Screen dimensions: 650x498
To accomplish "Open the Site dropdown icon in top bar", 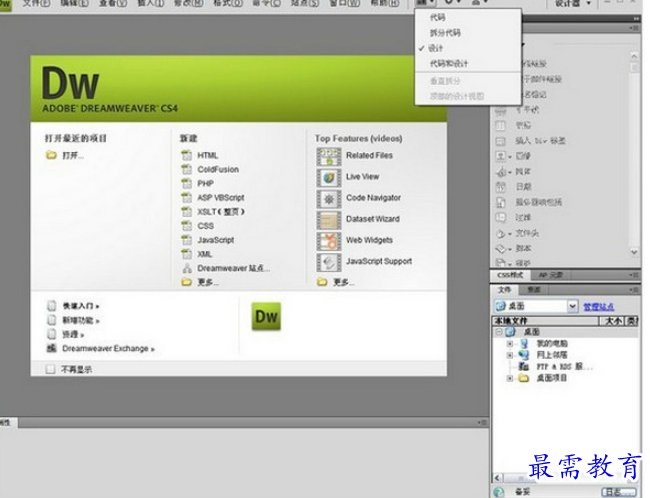I will [478, 2].
